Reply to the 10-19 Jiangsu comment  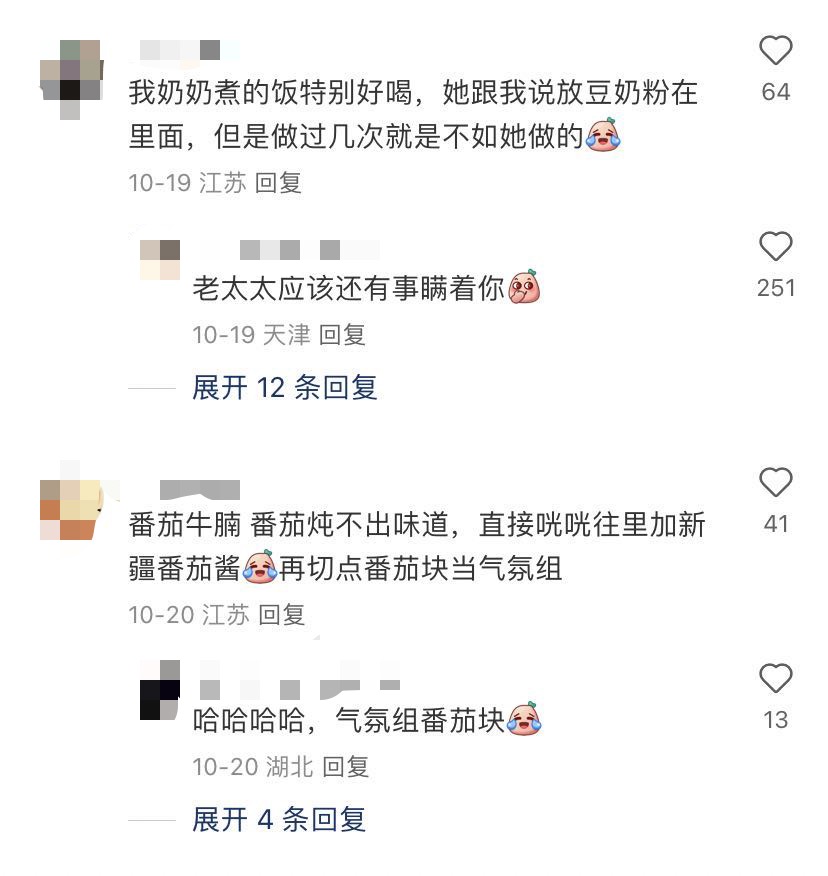click(x=278, y=183)
